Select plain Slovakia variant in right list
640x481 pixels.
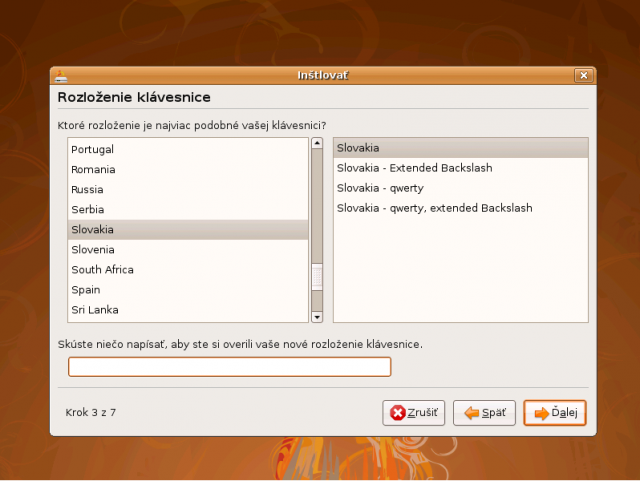click(x=461, y=148)
